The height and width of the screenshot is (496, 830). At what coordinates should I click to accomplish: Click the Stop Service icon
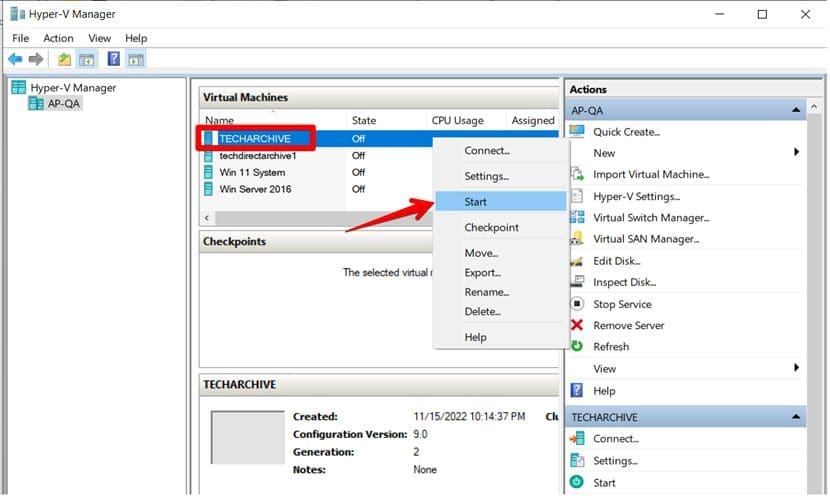click(577, 304)
